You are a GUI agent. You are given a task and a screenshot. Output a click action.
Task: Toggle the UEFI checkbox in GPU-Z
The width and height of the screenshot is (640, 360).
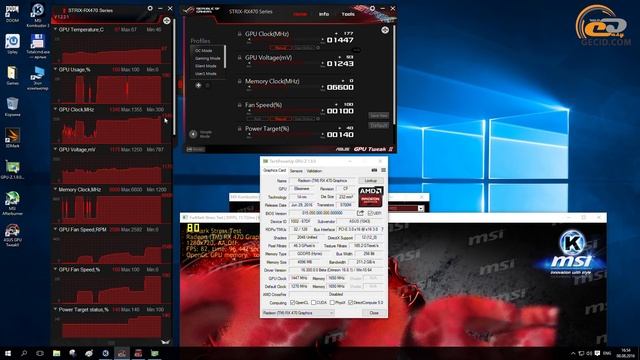tap(370, 213)
